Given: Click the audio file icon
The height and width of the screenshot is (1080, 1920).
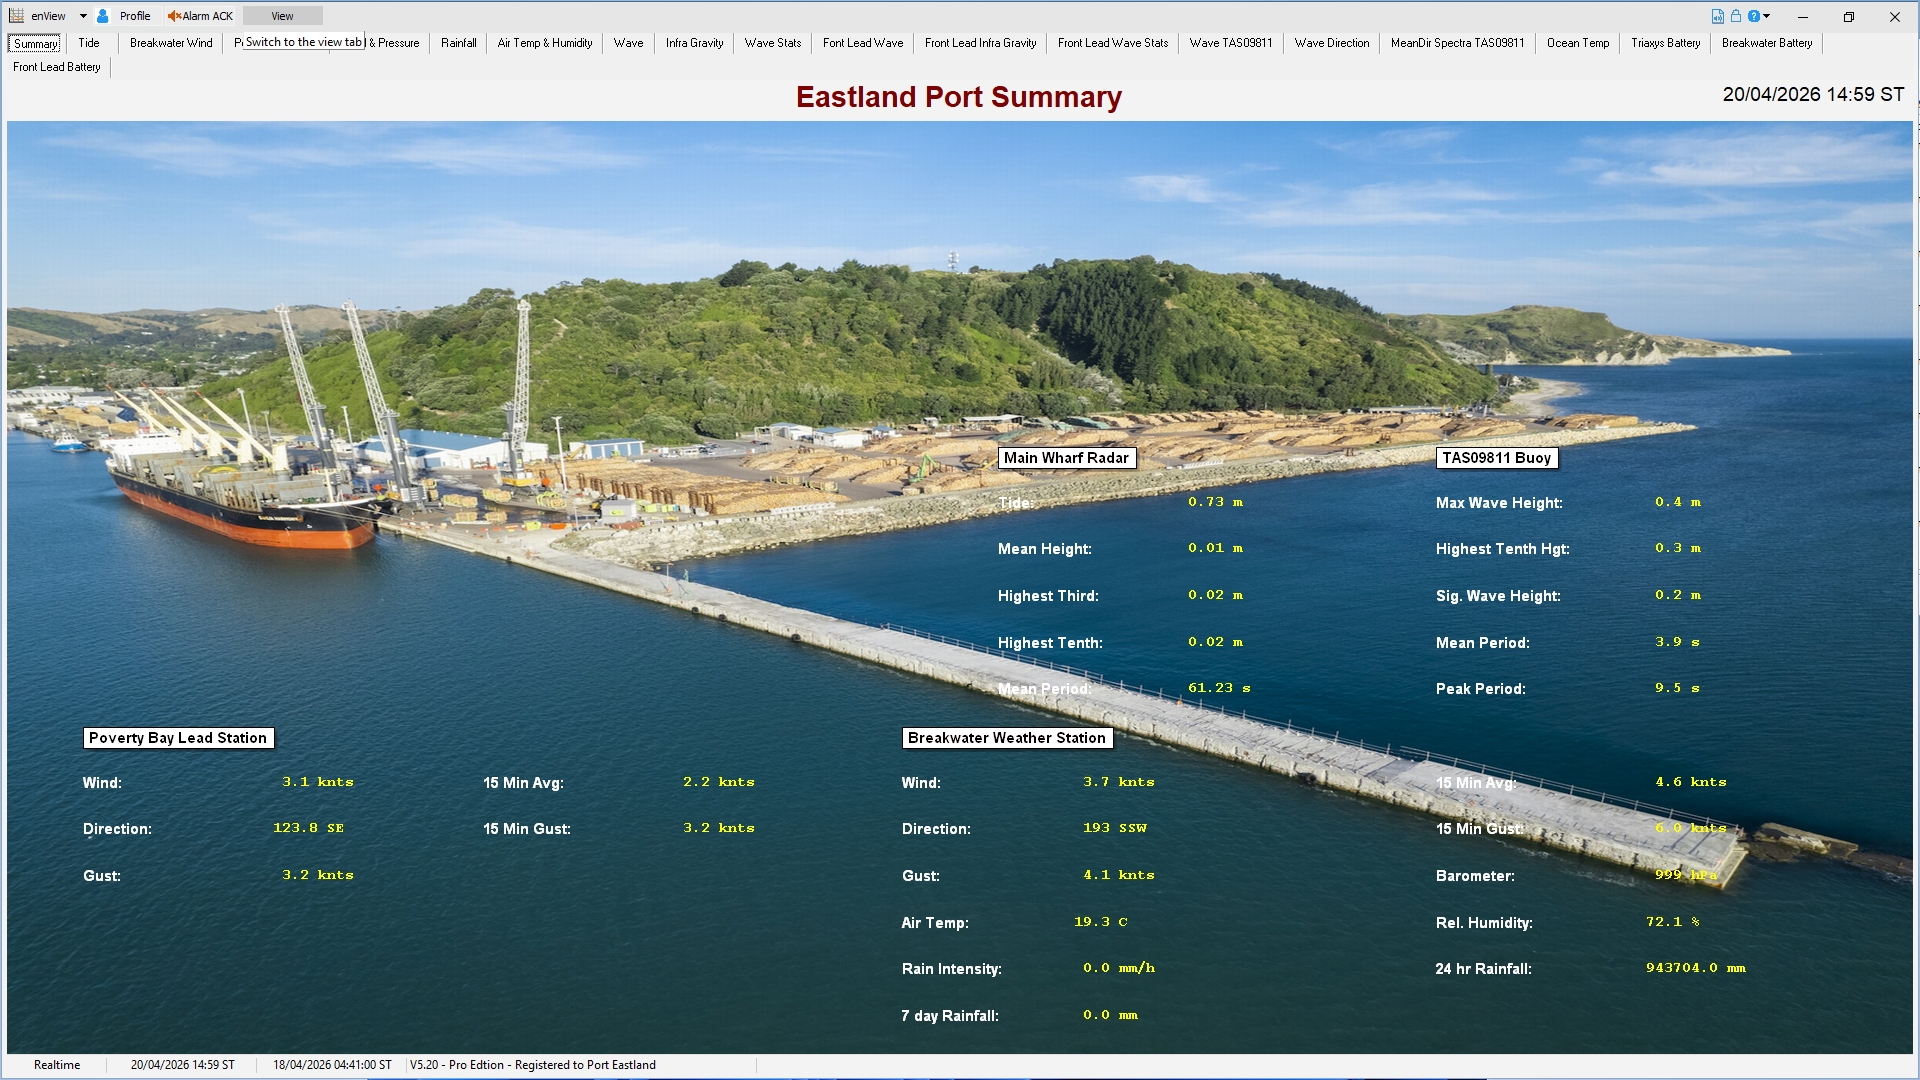Looking at the screenshot, I should (x=1717, y=16).
